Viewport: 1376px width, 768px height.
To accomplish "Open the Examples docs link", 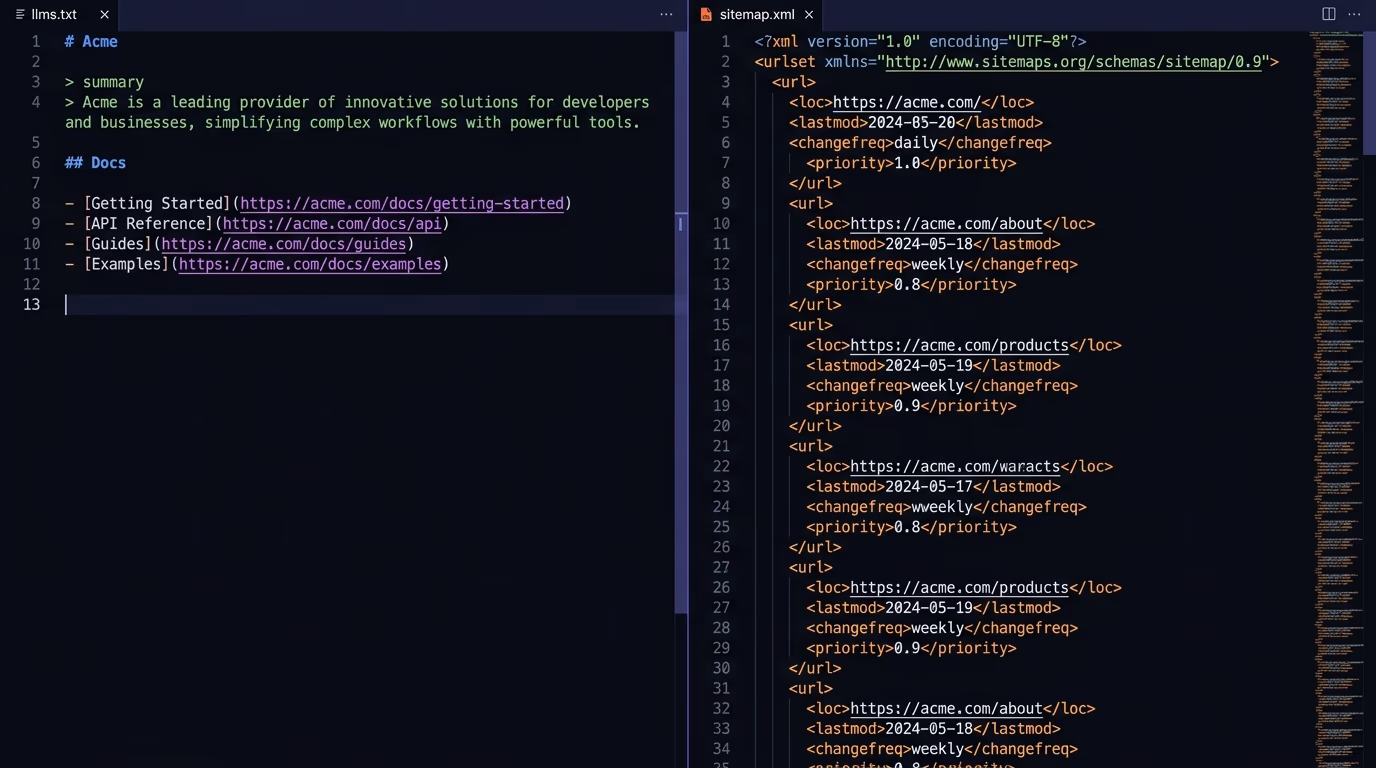I will tap(310, 264).
